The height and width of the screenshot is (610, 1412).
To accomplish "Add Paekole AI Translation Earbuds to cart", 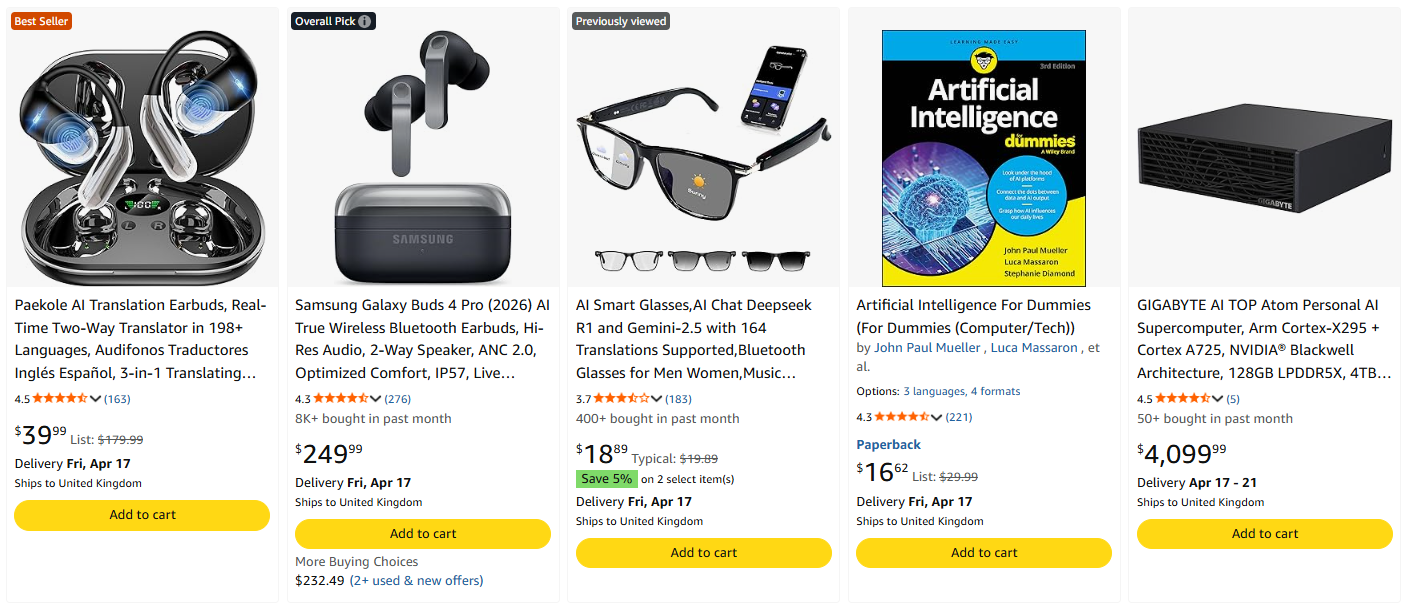I will (142, 515).
